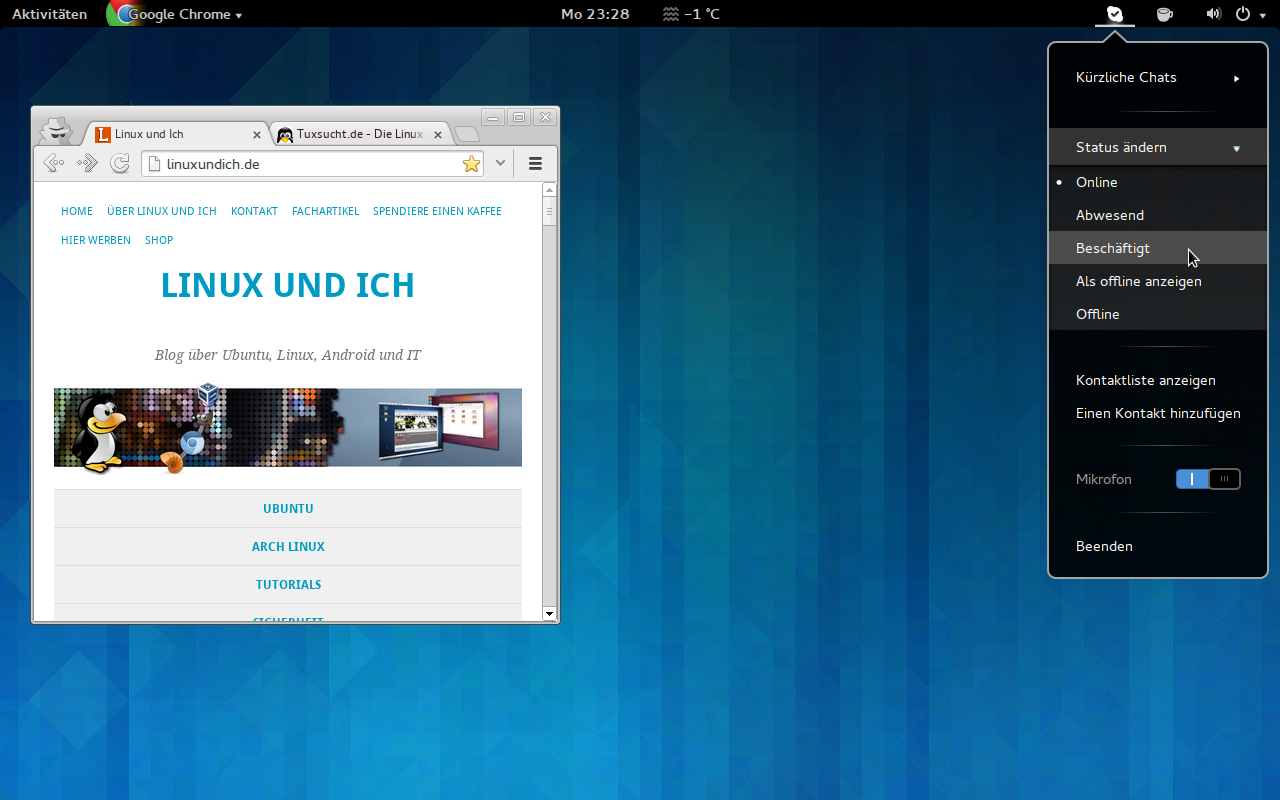Viewport: 1280px width, 800px height.
Task: Switch to the Tuxsucht.de tab
Action: point(360,134)
